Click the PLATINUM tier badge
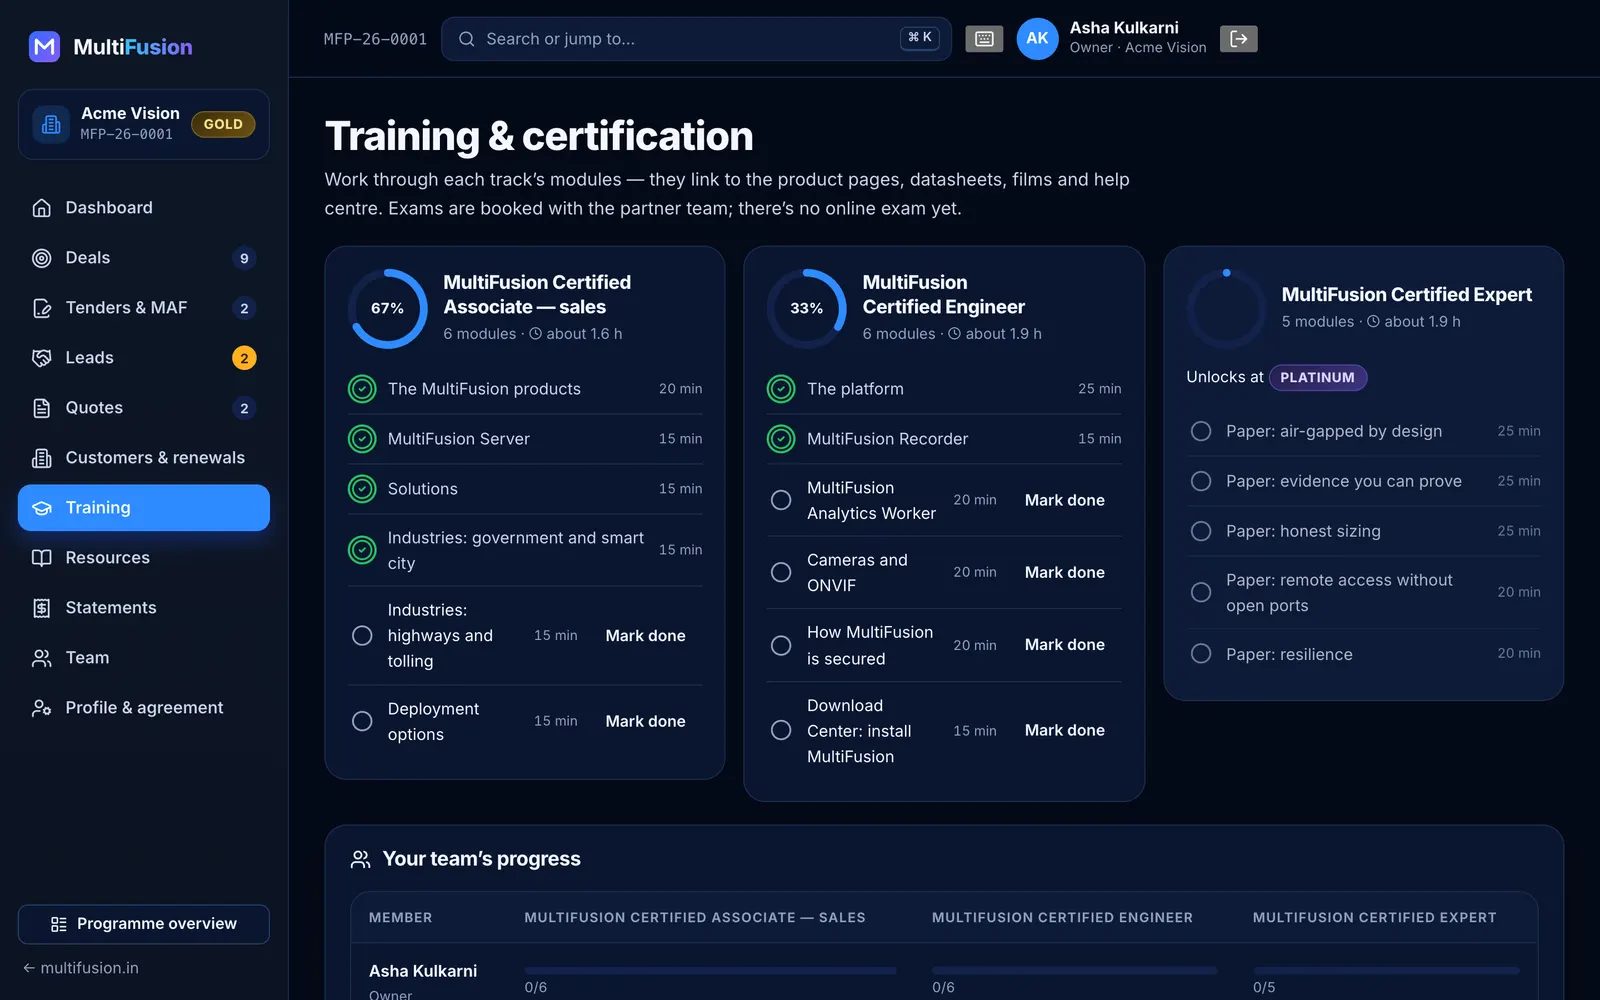Screen dimensions: 1600x1000 coord(1317,377)
